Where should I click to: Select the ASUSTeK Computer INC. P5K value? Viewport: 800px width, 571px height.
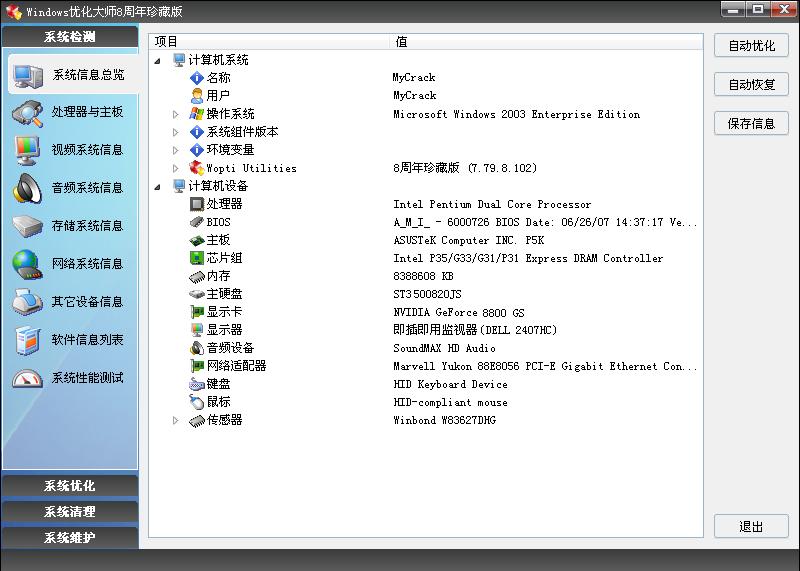tap(468, 240)
